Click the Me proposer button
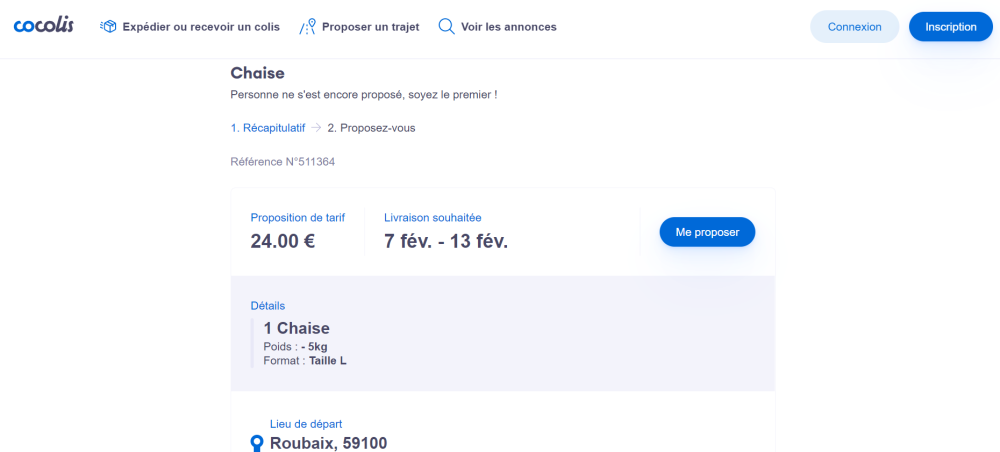This screenshot has height=452, width=1000. pyautogui.click(x=707, y=232)
